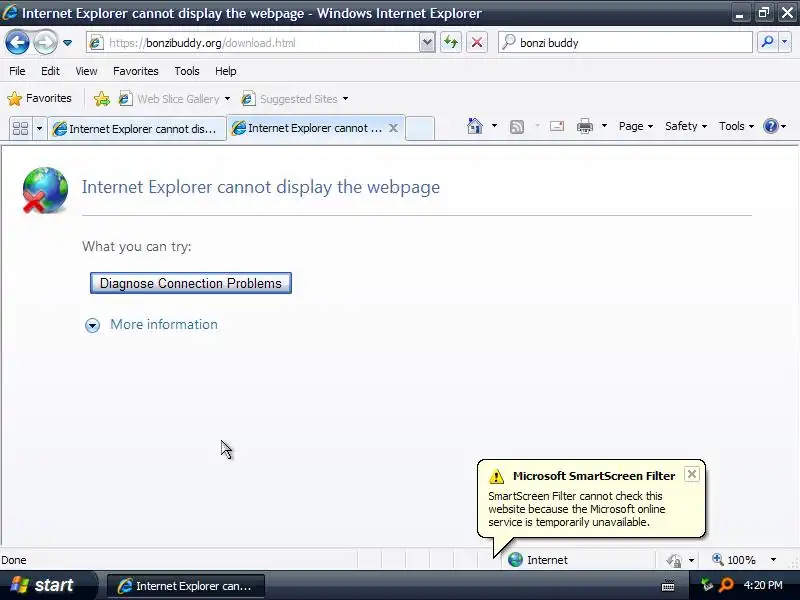This screenshot has height=600, width=800.
Task: Print the page with printer icon
Action: [x=585, y=126]
